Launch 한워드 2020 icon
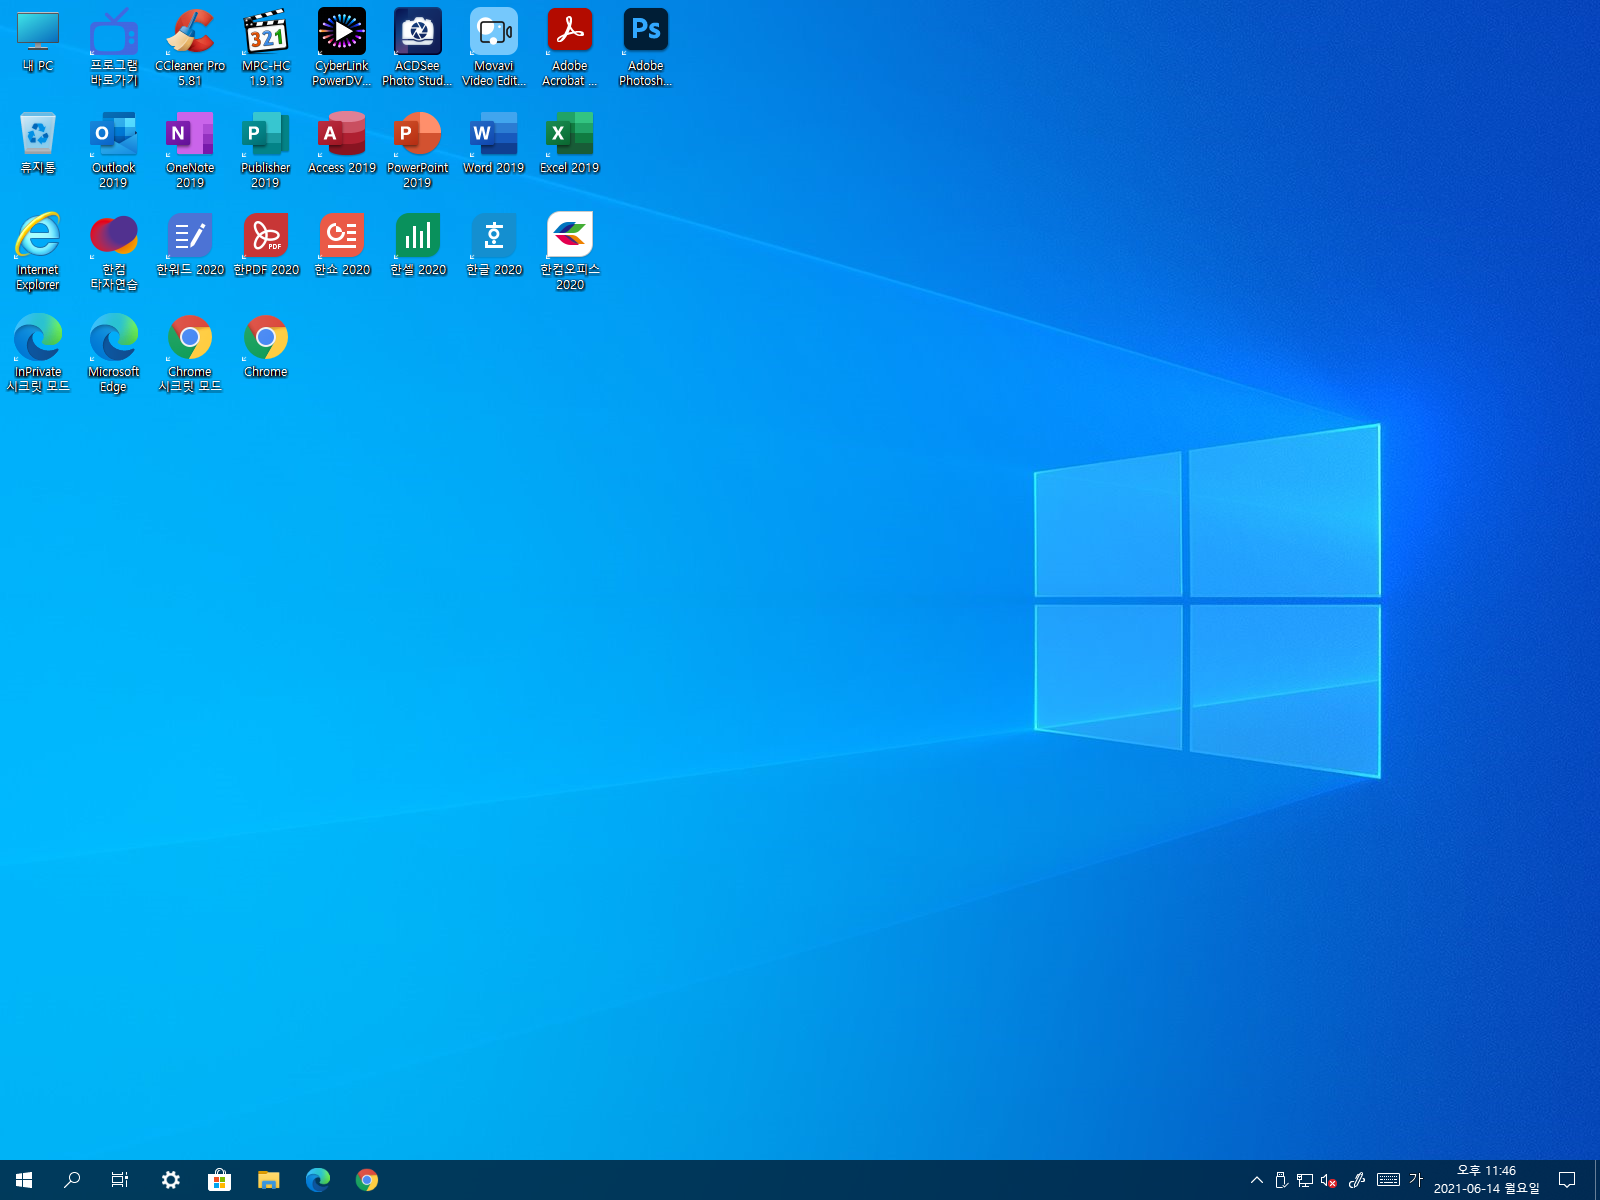 point(190,245)
